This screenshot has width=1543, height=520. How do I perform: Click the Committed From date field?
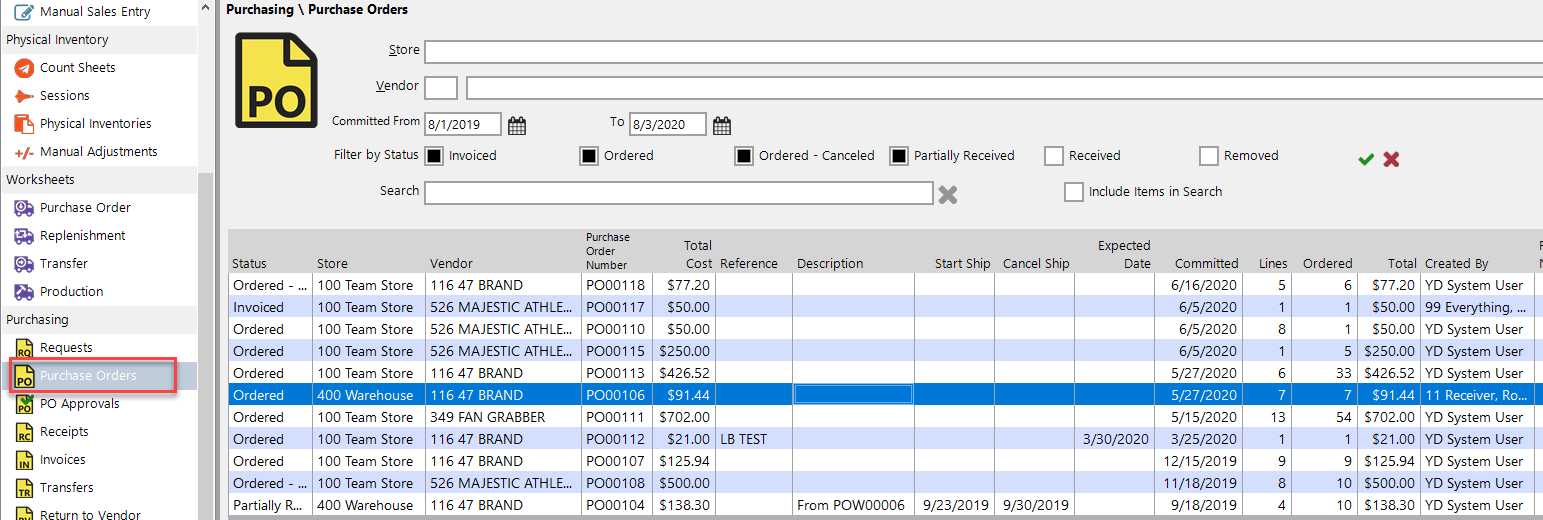[x=464, y=125]
